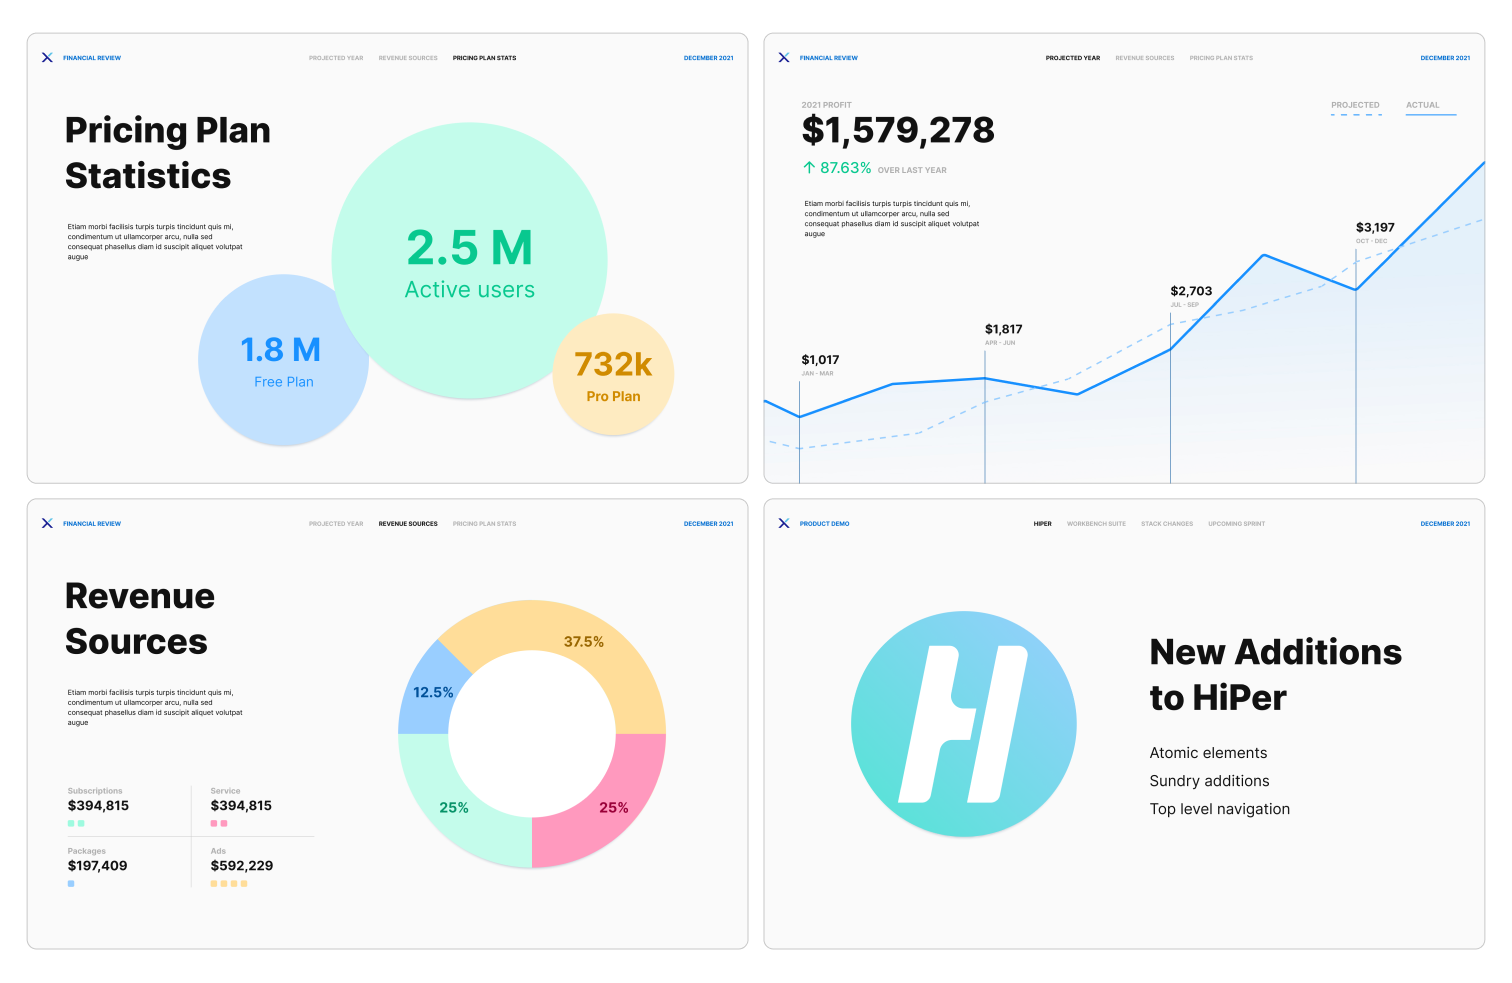The image size is (1512, 983).
Task: Click the round HiPer H logo
Action: (963, 724)
